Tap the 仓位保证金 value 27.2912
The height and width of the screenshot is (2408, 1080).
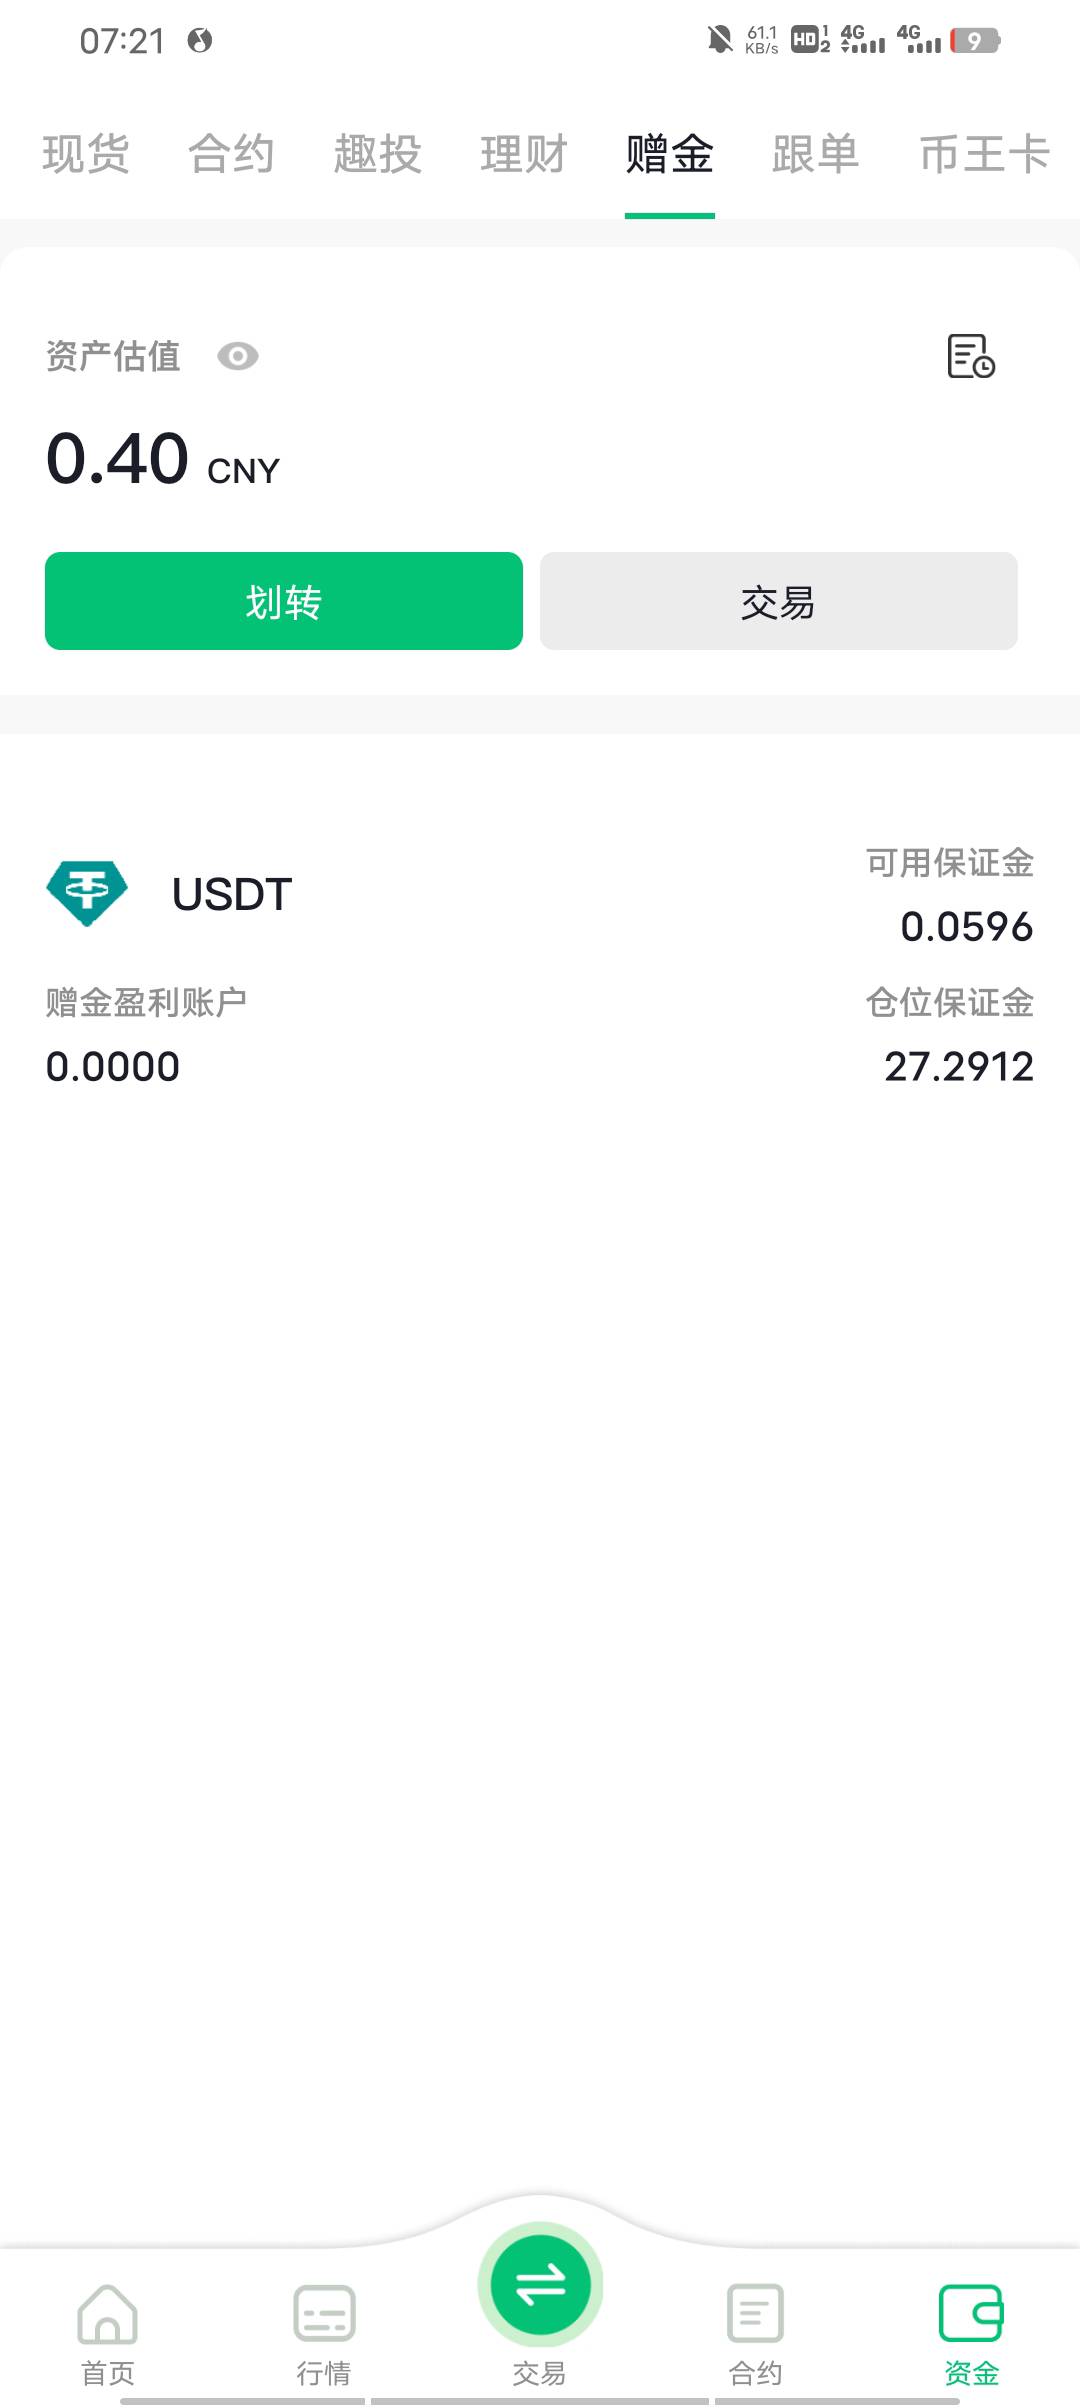pos(958,1067)
